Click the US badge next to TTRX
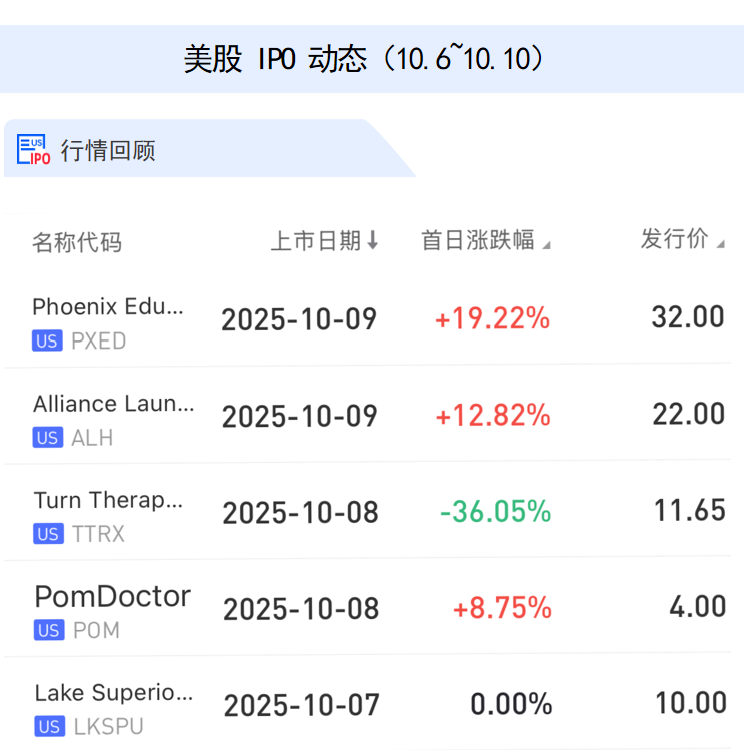Screen dimensions: 744x754 click(47, 534)
